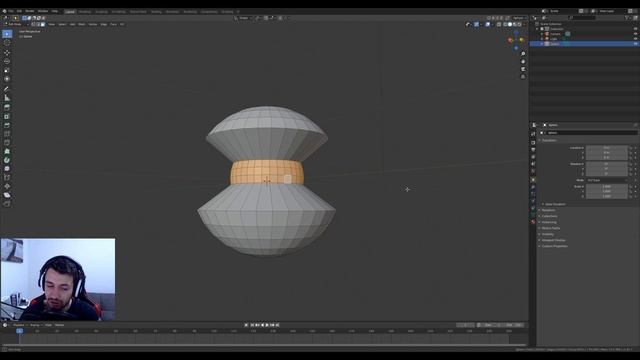Screen dimensions: 640x360
Task: Expand the Collections panel
Action: point(549,216)
